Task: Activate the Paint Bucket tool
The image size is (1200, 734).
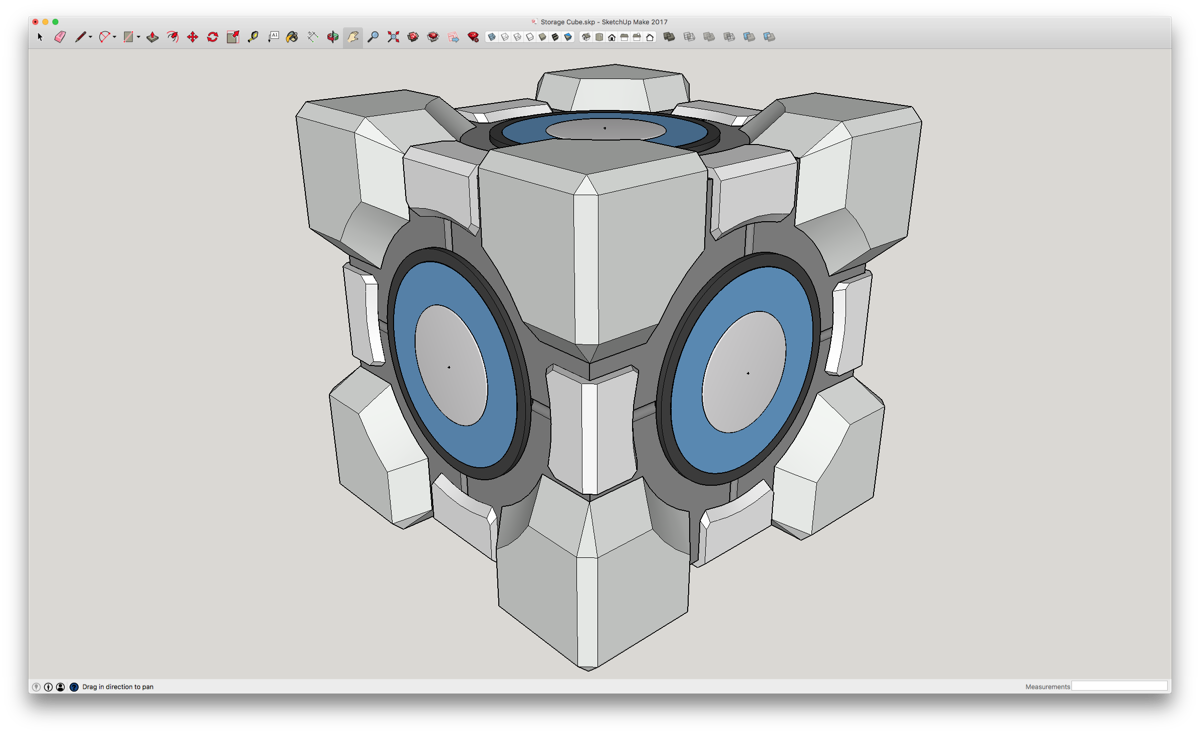Action: click(292, 37)
